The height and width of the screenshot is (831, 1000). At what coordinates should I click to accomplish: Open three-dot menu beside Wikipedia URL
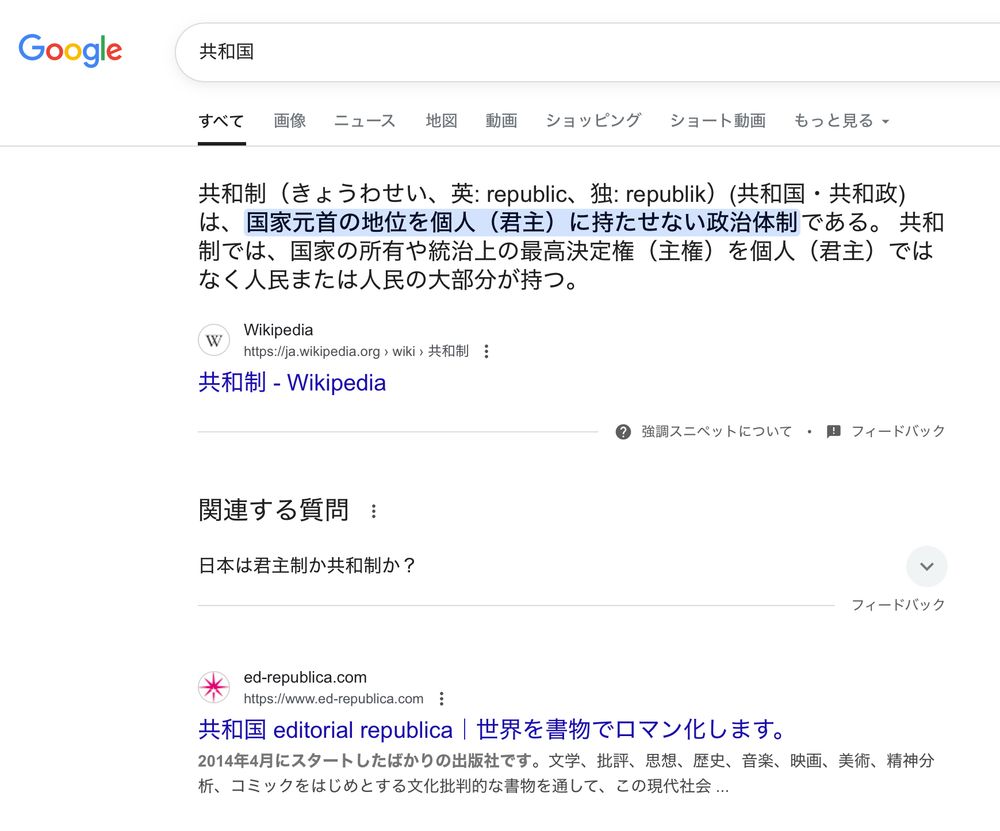[487, 351]
